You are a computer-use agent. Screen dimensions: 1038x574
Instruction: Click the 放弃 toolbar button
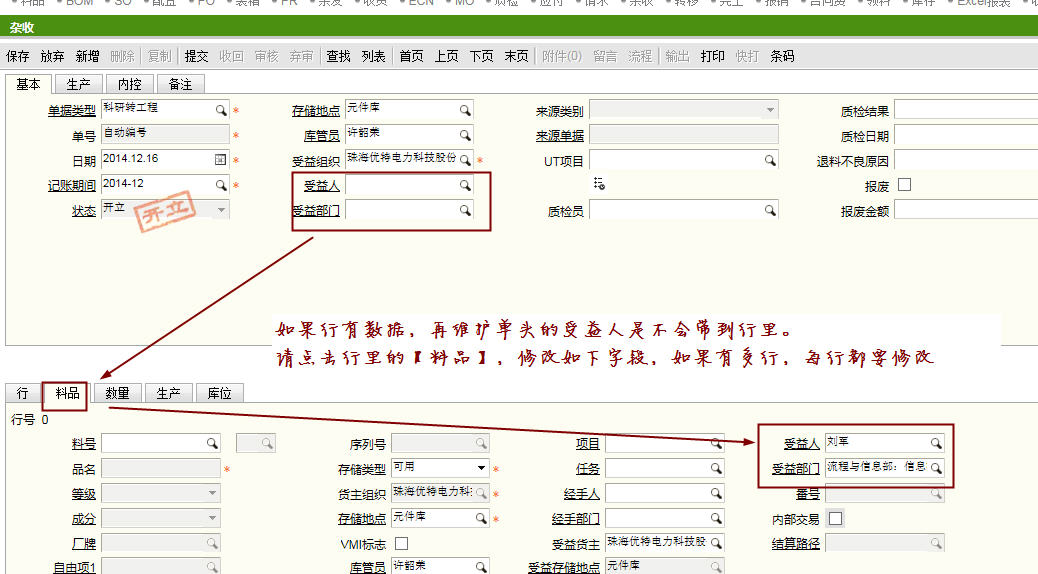52,56
